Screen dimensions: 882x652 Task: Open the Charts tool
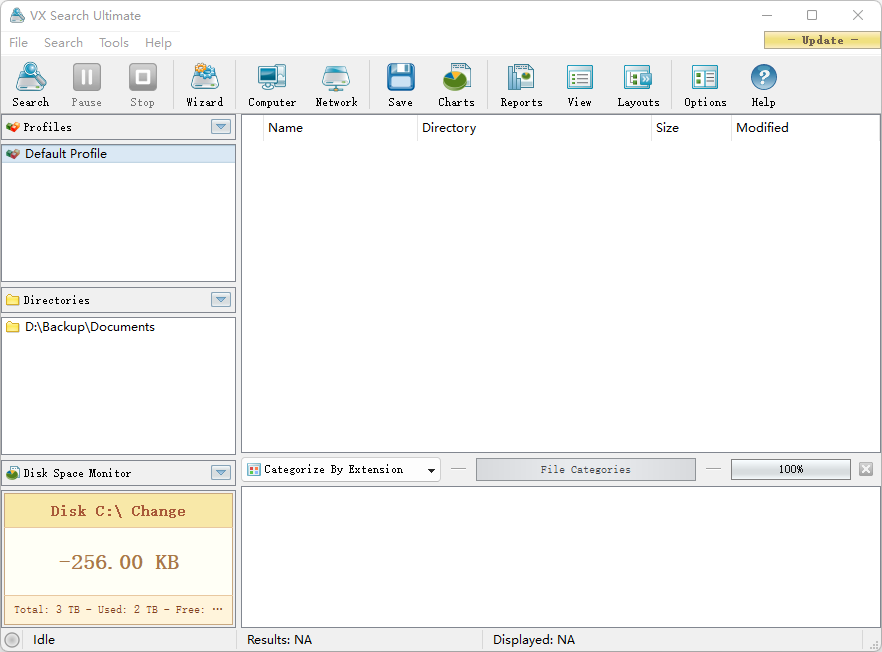coord(456,85)
